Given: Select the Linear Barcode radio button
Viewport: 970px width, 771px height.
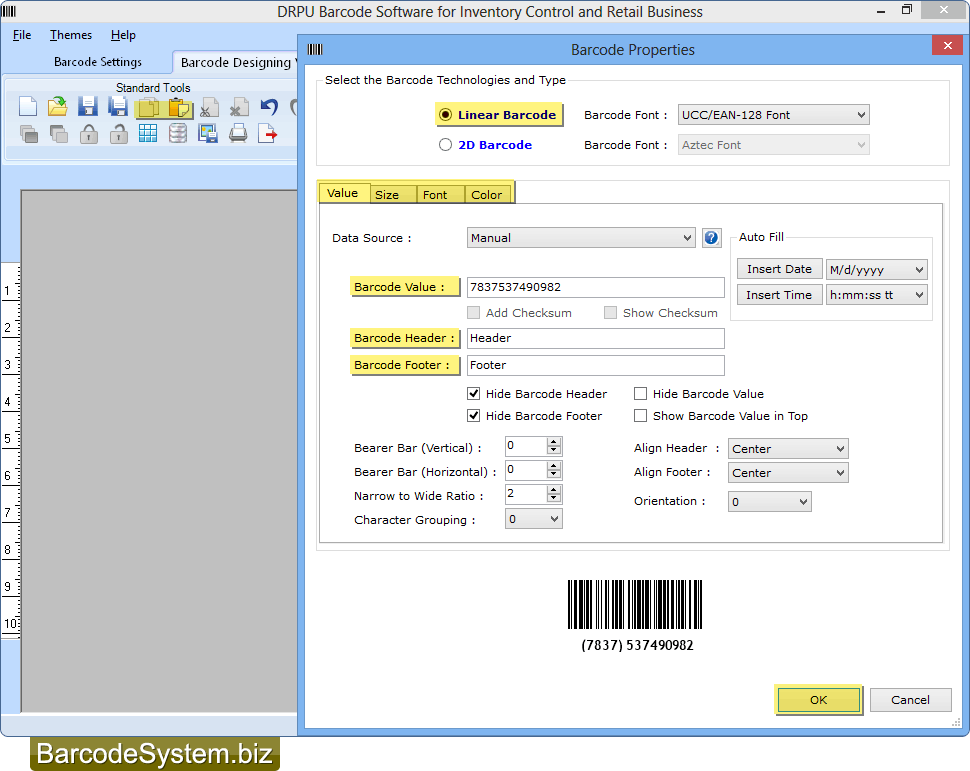Looking at the screenshot, I should [445, 114].
